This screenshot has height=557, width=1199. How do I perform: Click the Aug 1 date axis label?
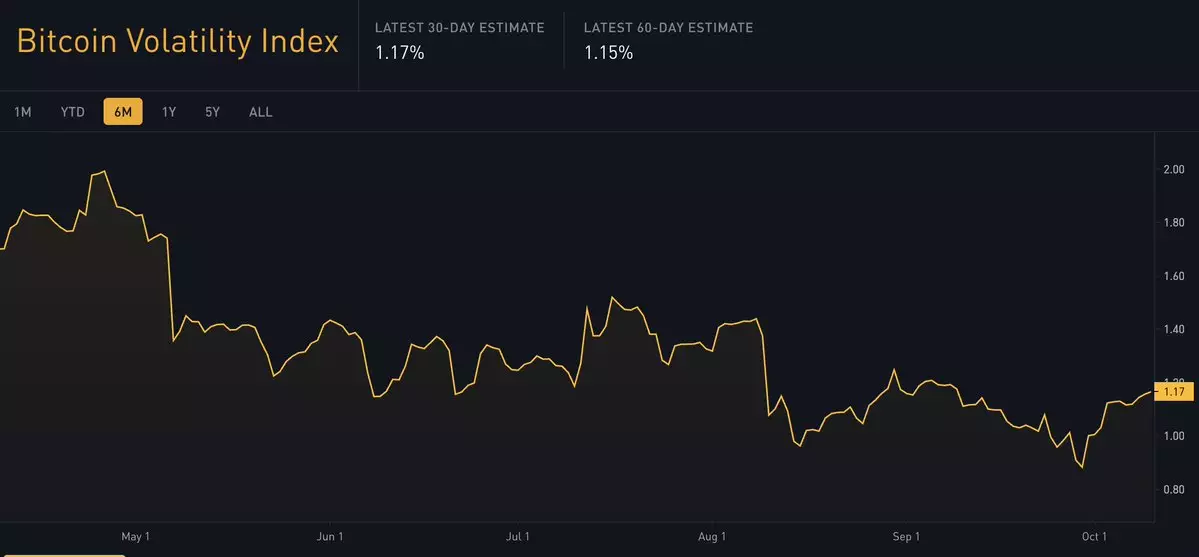pos(711,537)
